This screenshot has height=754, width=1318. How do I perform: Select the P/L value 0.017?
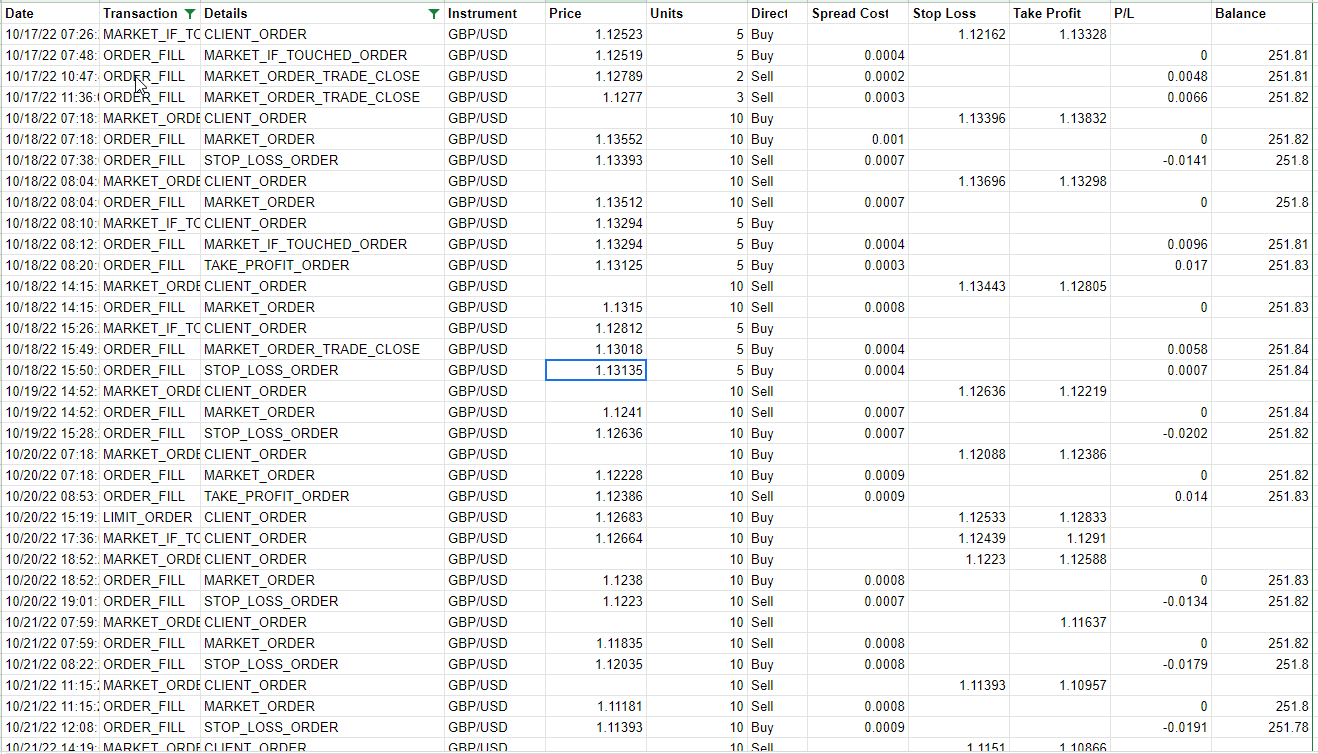tap(1161, 265)
